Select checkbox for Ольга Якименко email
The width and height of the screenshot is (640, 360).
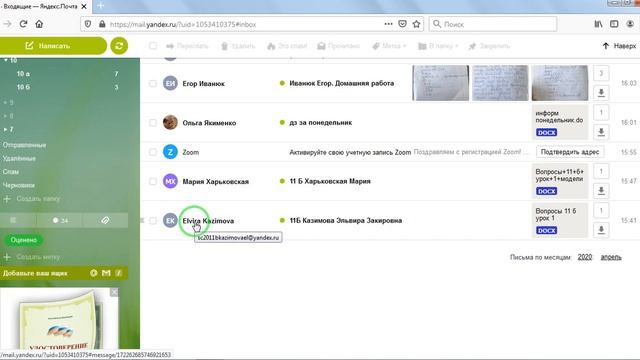click(153, 122)
